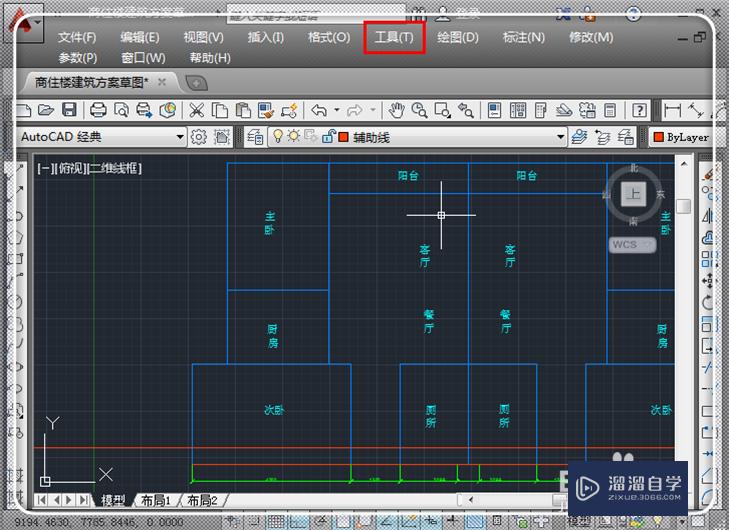729x530 pixels.
Task: Click the 3D DWF export icon
Action: [x=167, y=110]
